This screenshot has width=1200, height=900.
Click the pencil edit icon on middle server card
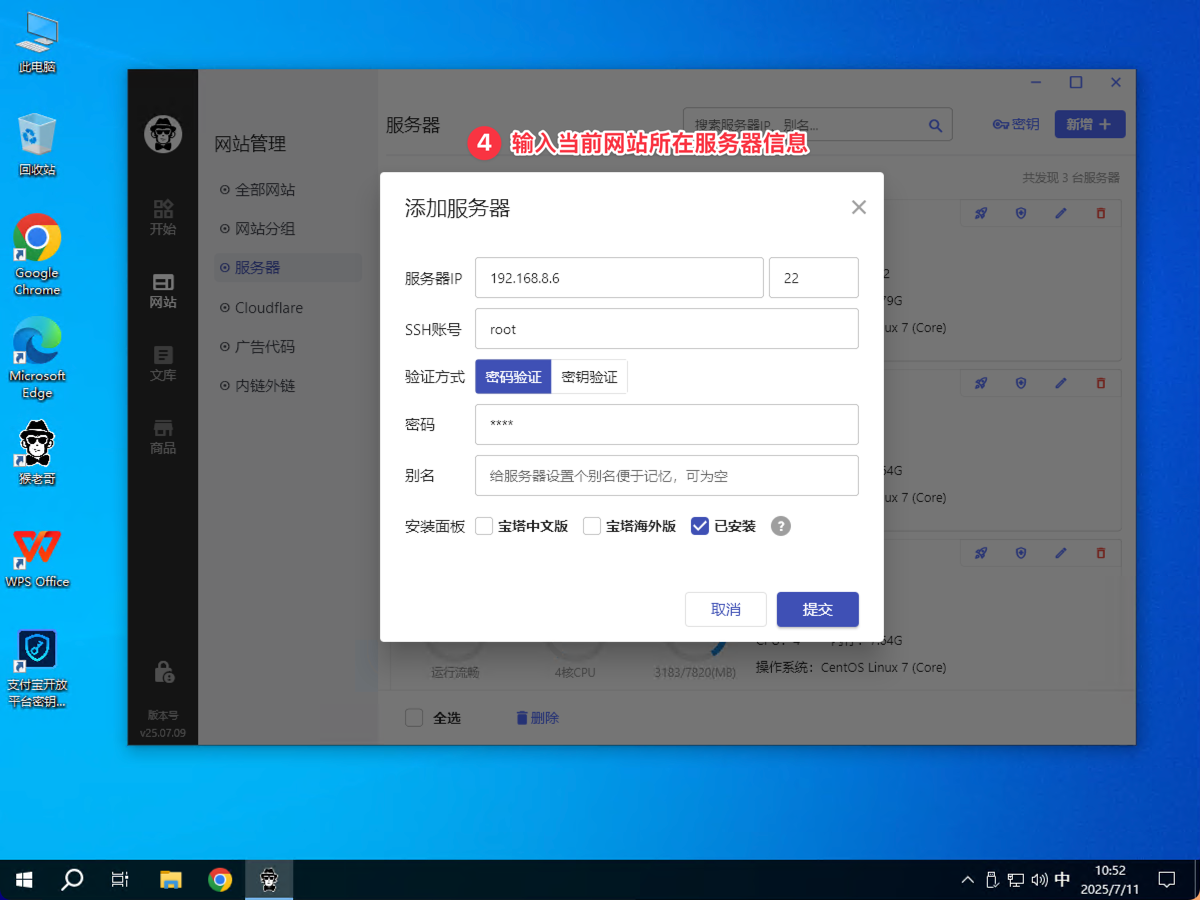tap(1061, 383)
